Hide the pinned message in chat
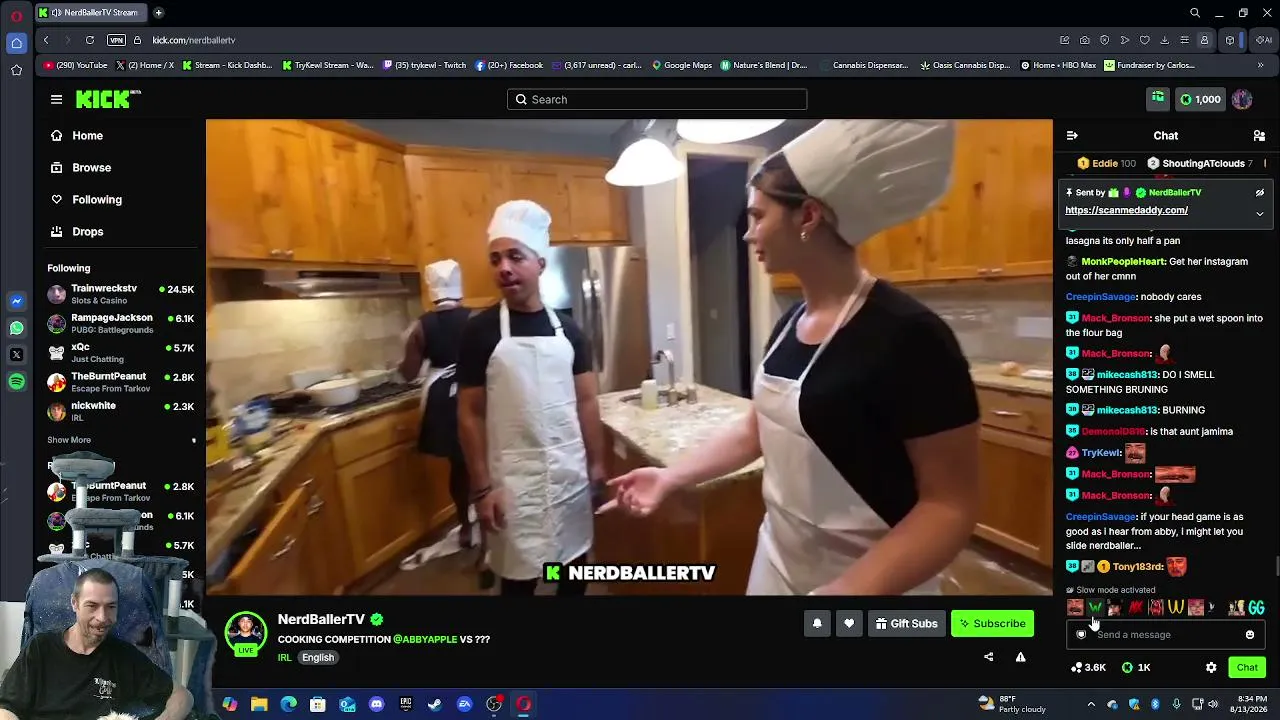Screen dimensions: 1280x720 point(1260,193)
